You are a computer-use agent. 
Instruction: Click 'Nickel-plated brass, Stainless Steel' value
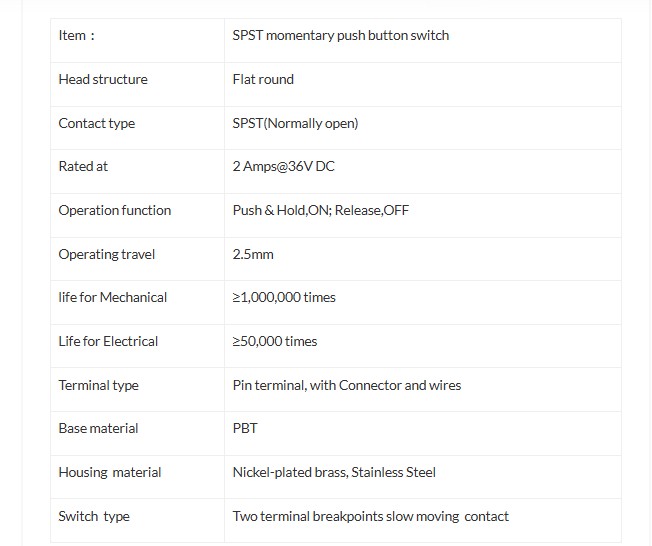[x=334, y=473]
